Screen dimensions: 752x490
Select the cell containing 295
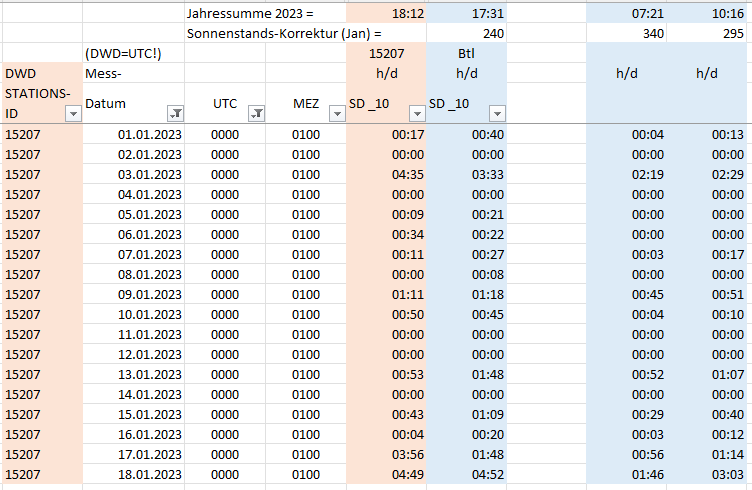click(707, 33)
